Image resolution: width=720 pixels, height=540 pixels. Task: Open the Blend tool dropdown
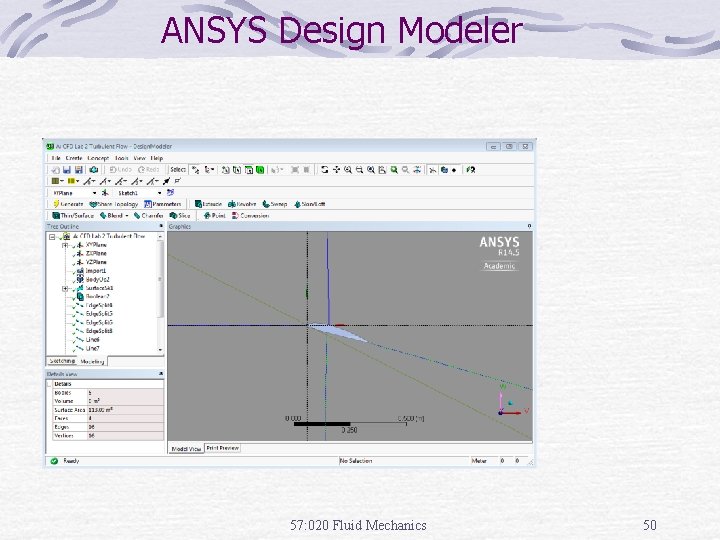point(127,215)
